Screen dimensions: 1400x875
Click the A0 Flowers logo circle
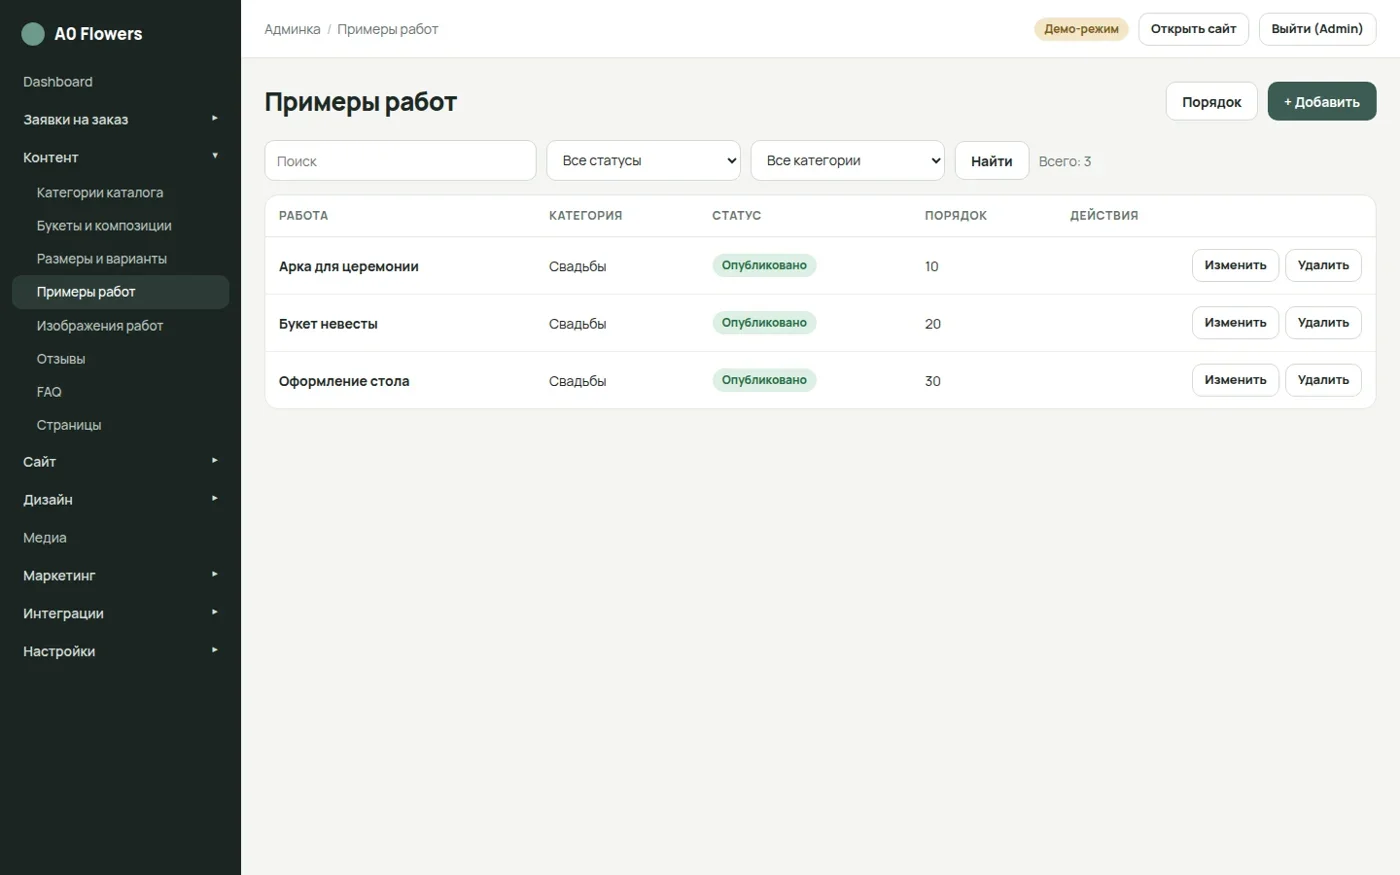click(33, 34)
